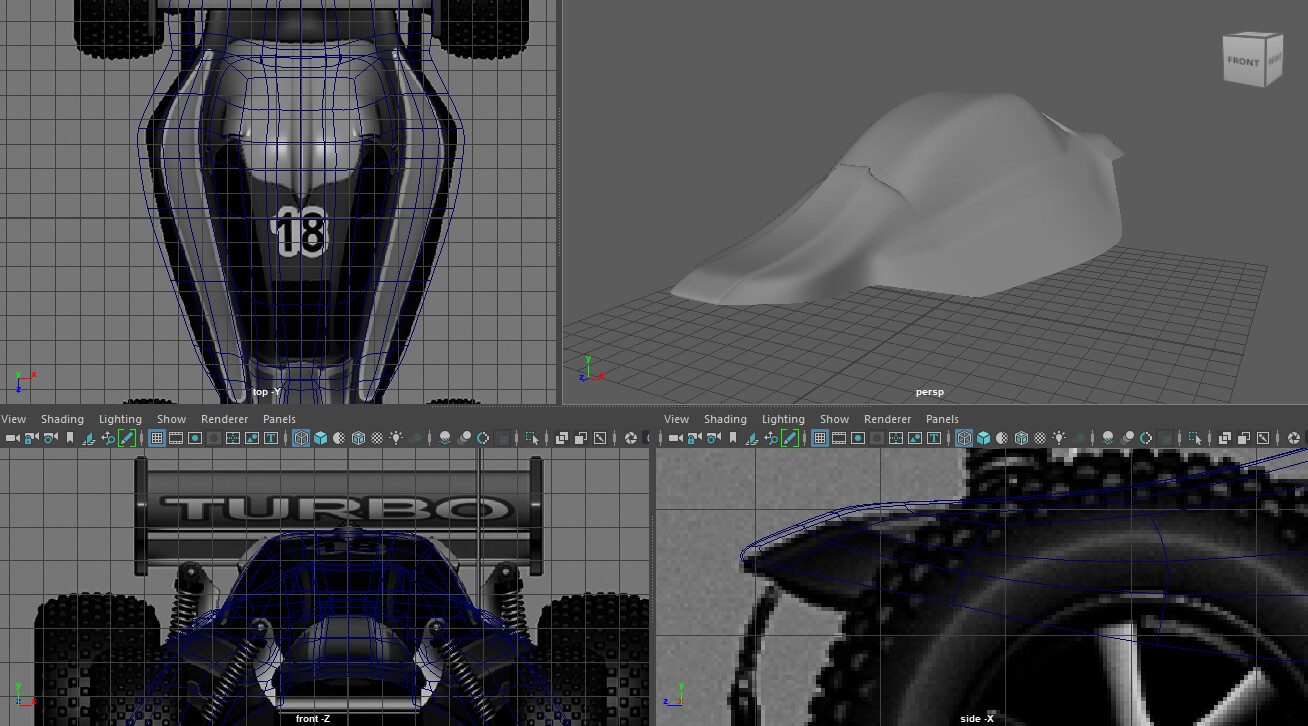Toggle the grid display in the front viewport
The height and width of the screenshot is (726, 1308).
[158, 437]
